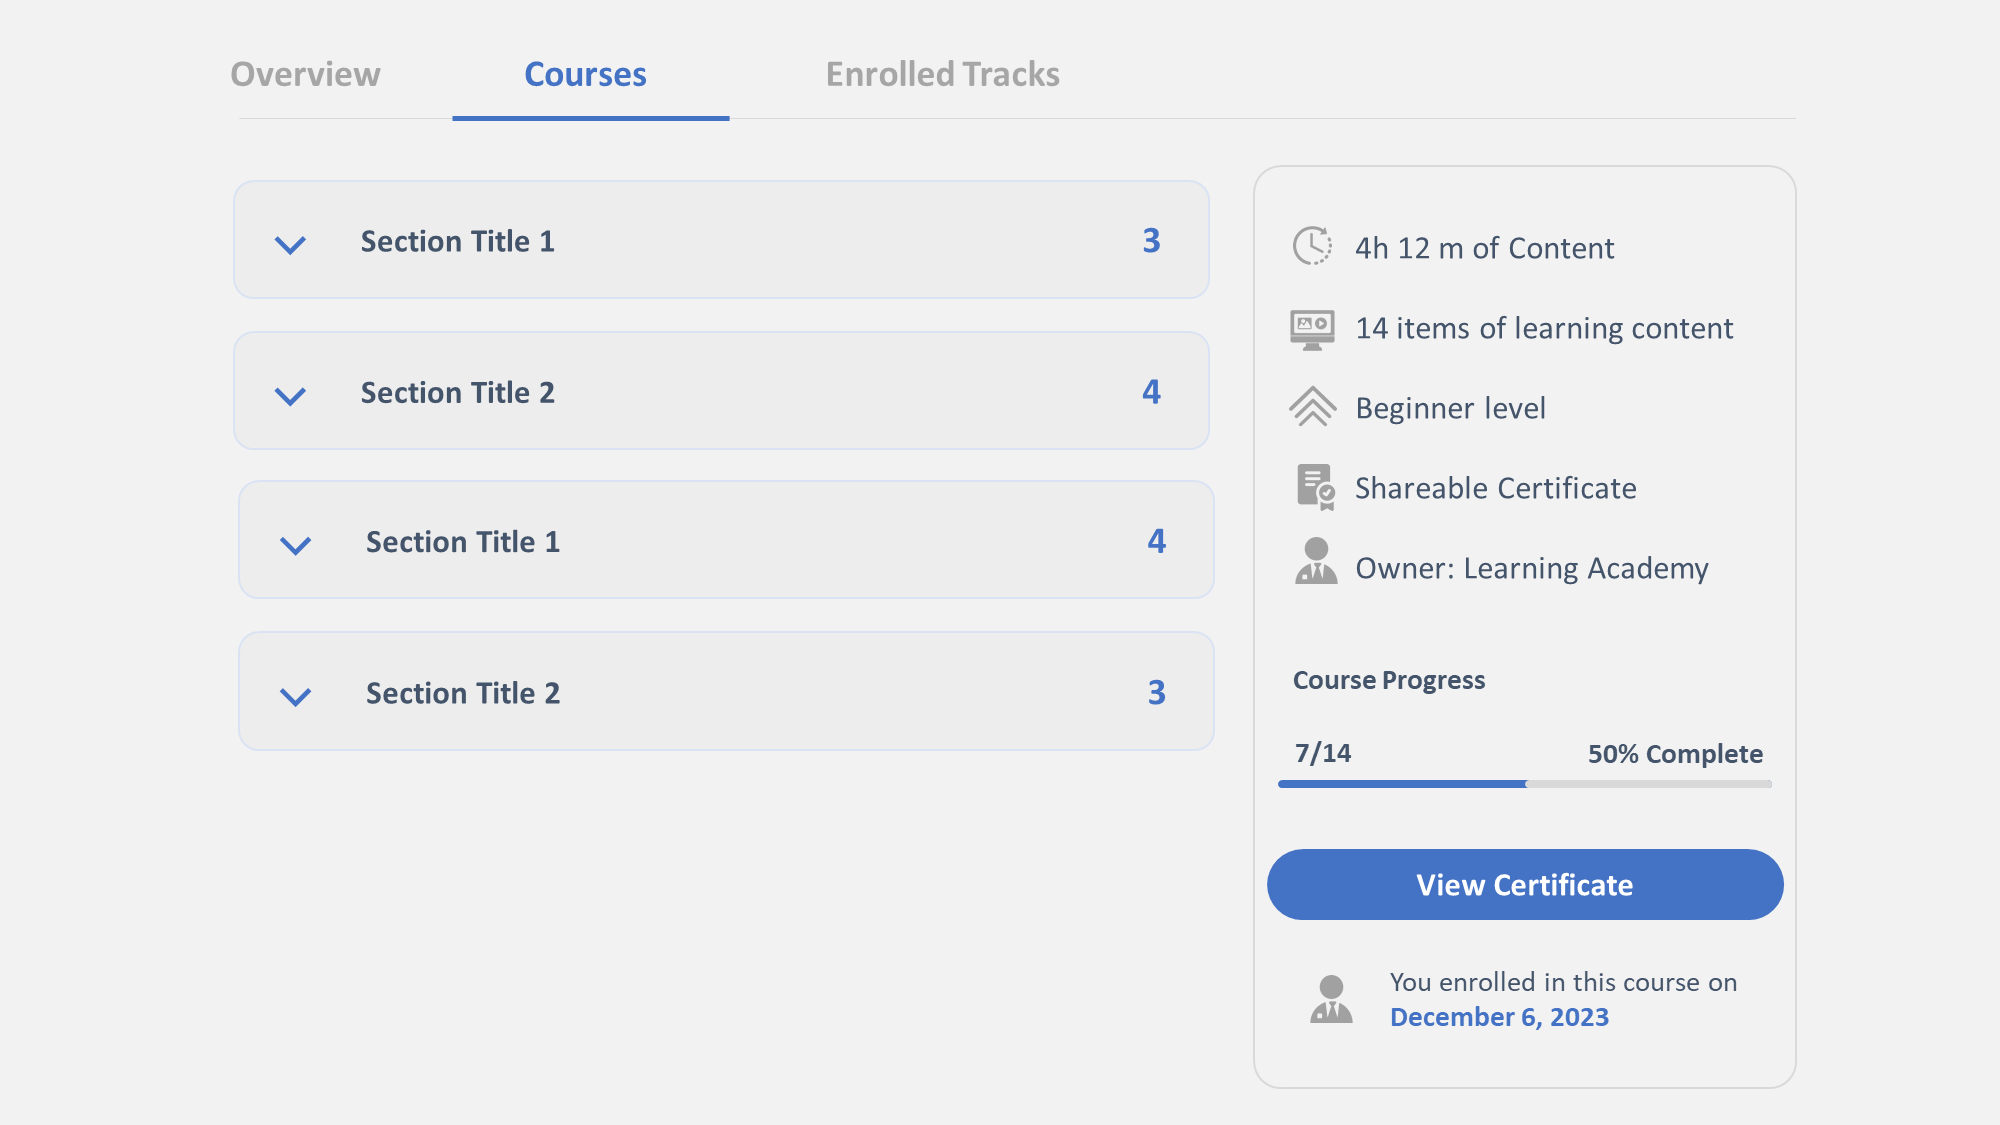The height and width of the screenshot is (1125, 2000).
Task: Expand the first Section Title 2 chevron
Action: tap(290, 396)
